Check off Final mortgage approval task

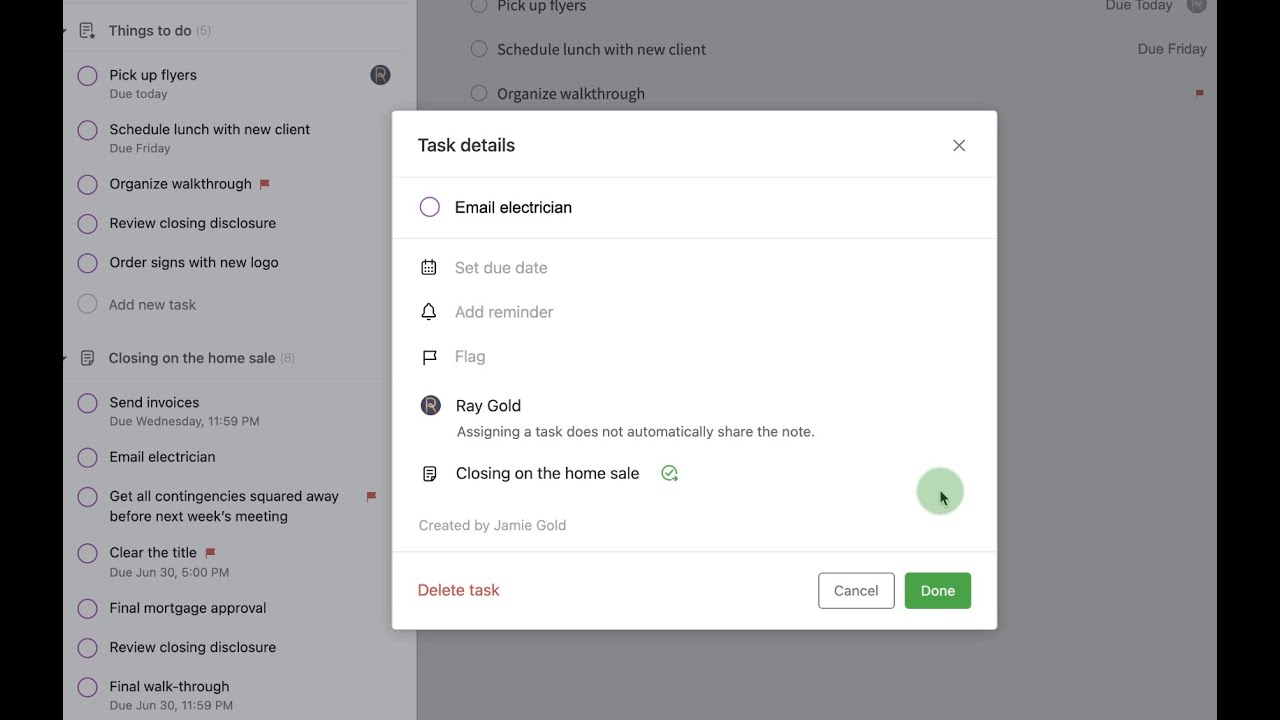(88, 608)
